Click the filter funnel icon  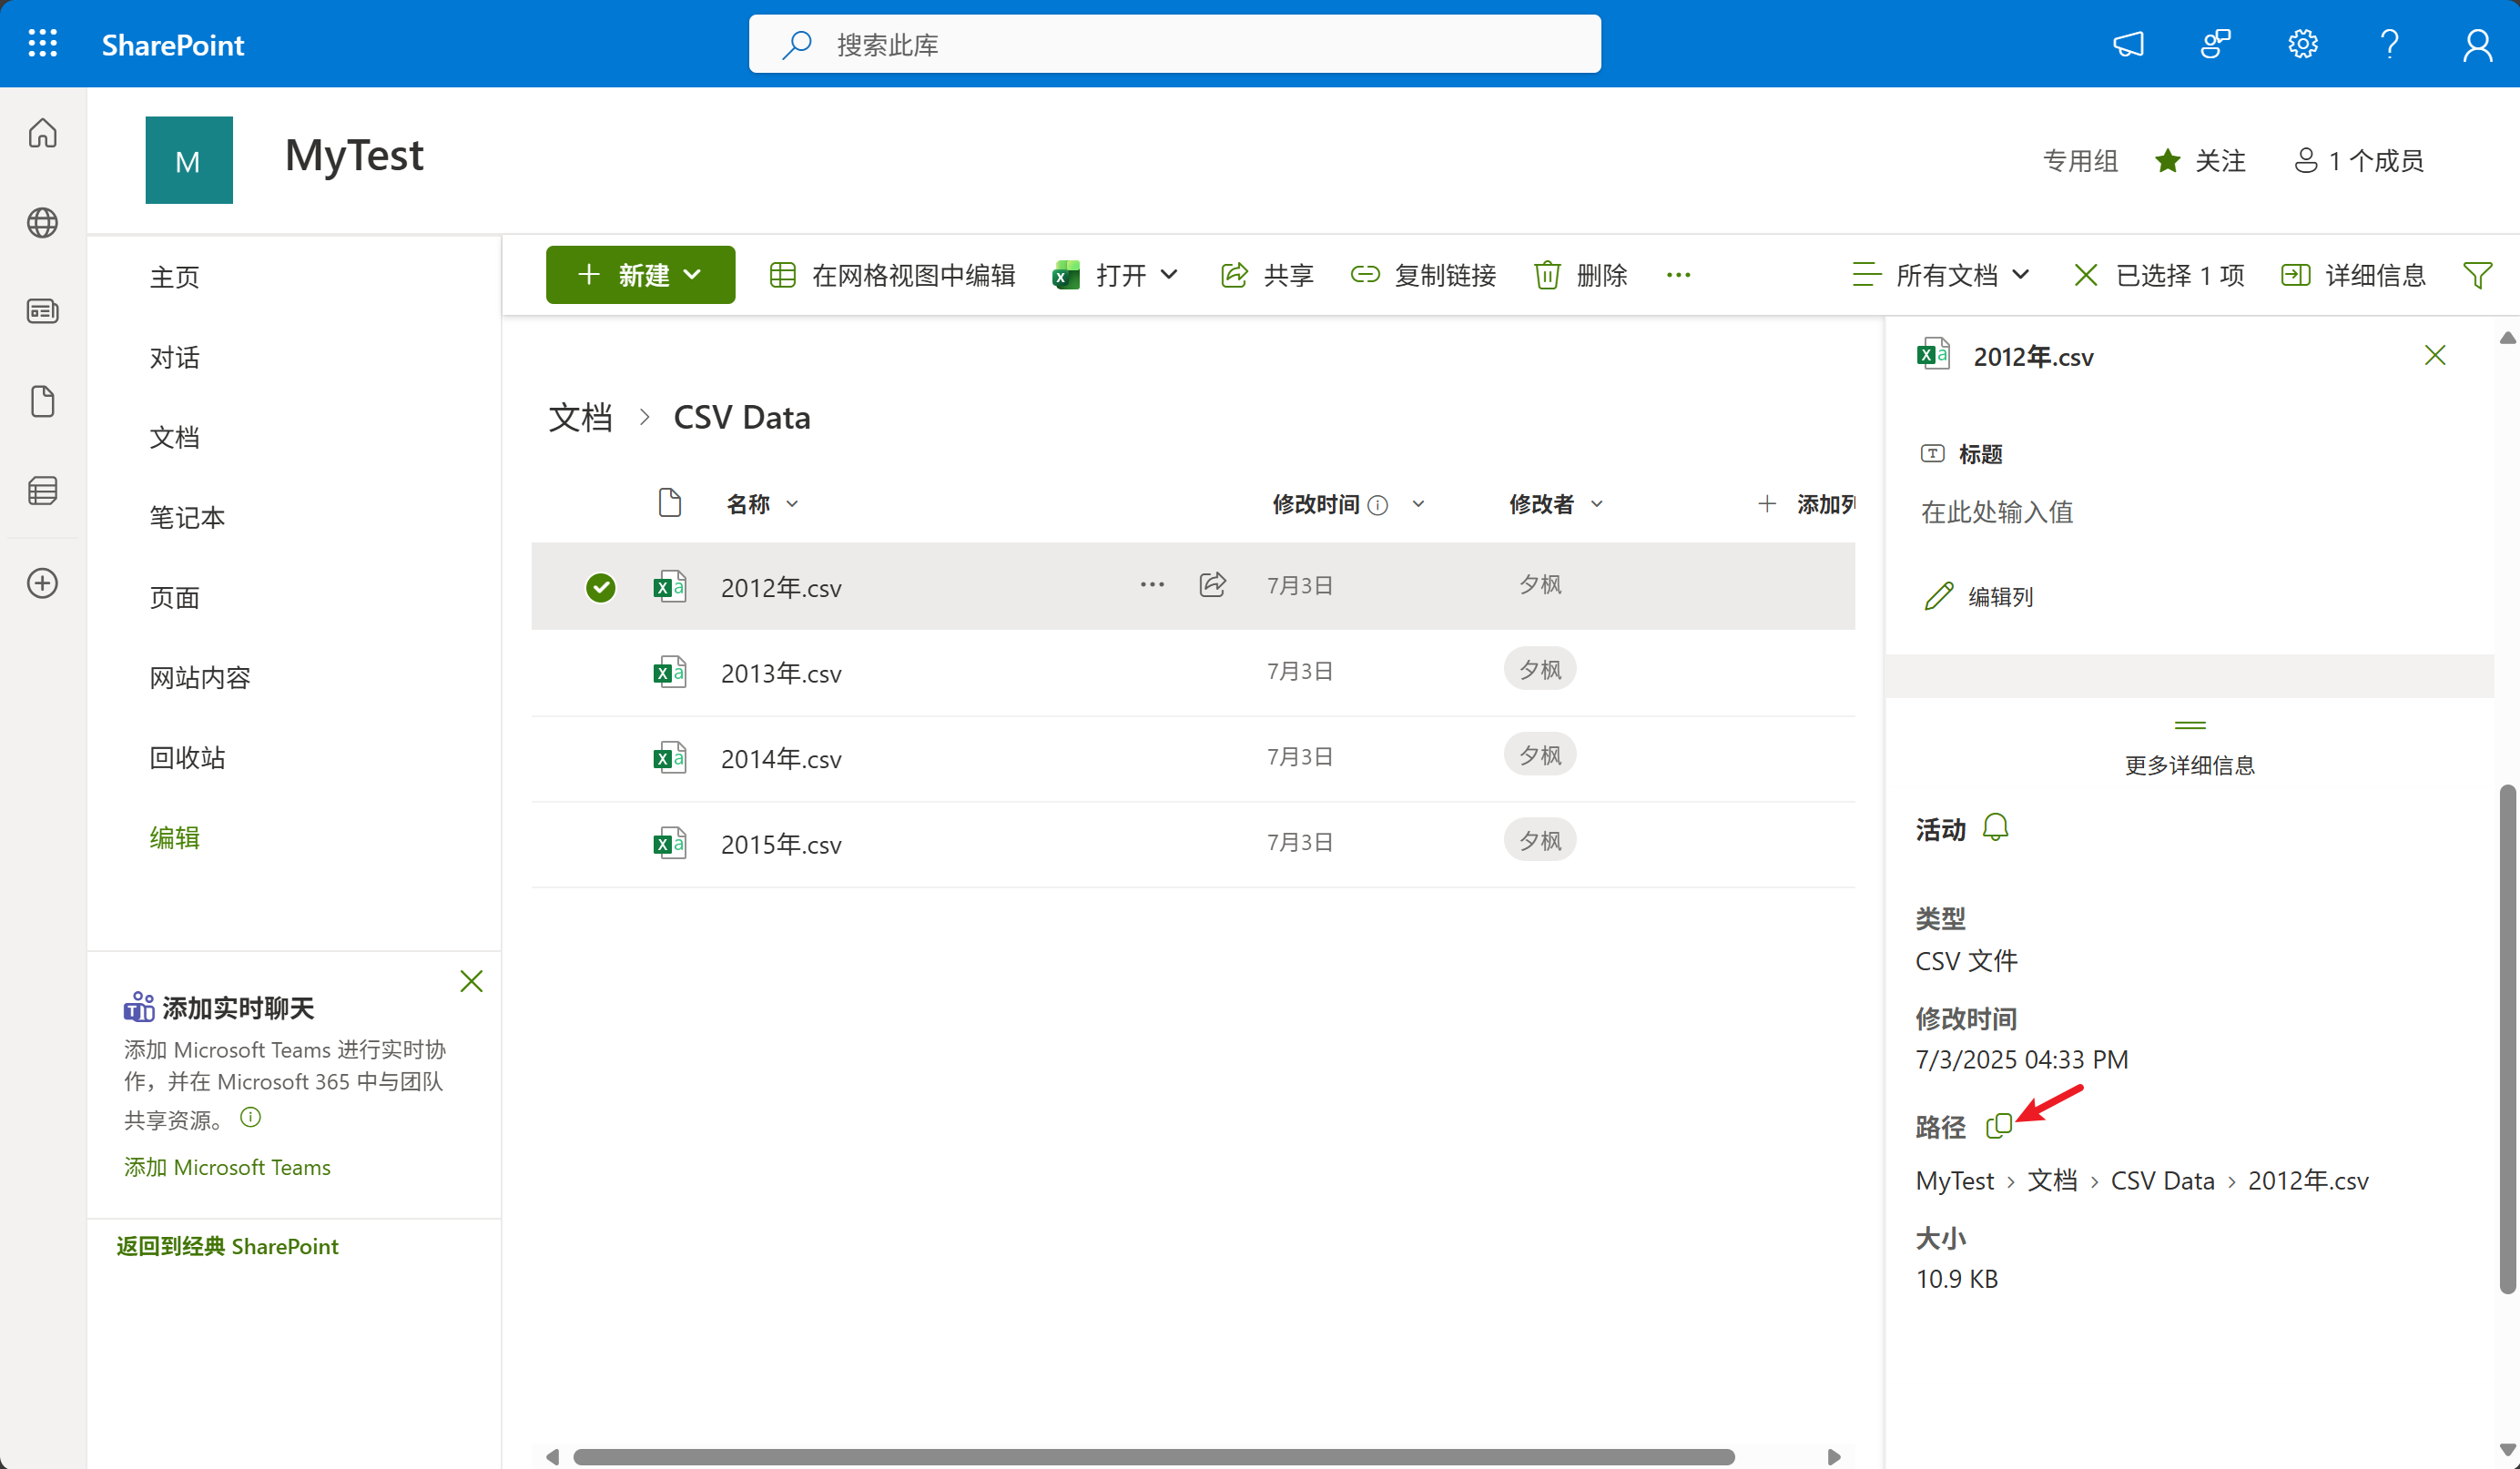click(2477, 275)
